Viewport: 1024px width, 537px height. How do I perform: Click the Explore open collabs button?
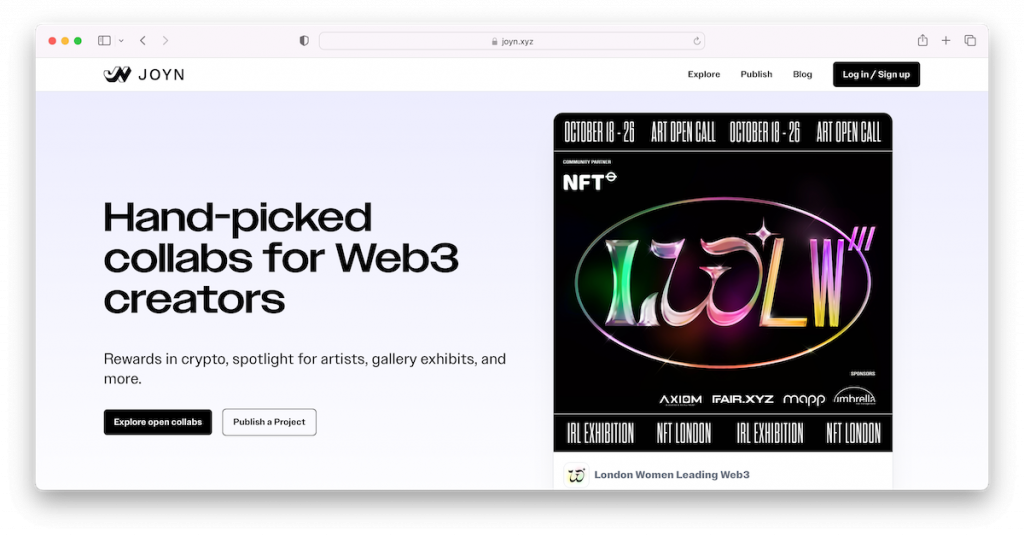(158, 422)
